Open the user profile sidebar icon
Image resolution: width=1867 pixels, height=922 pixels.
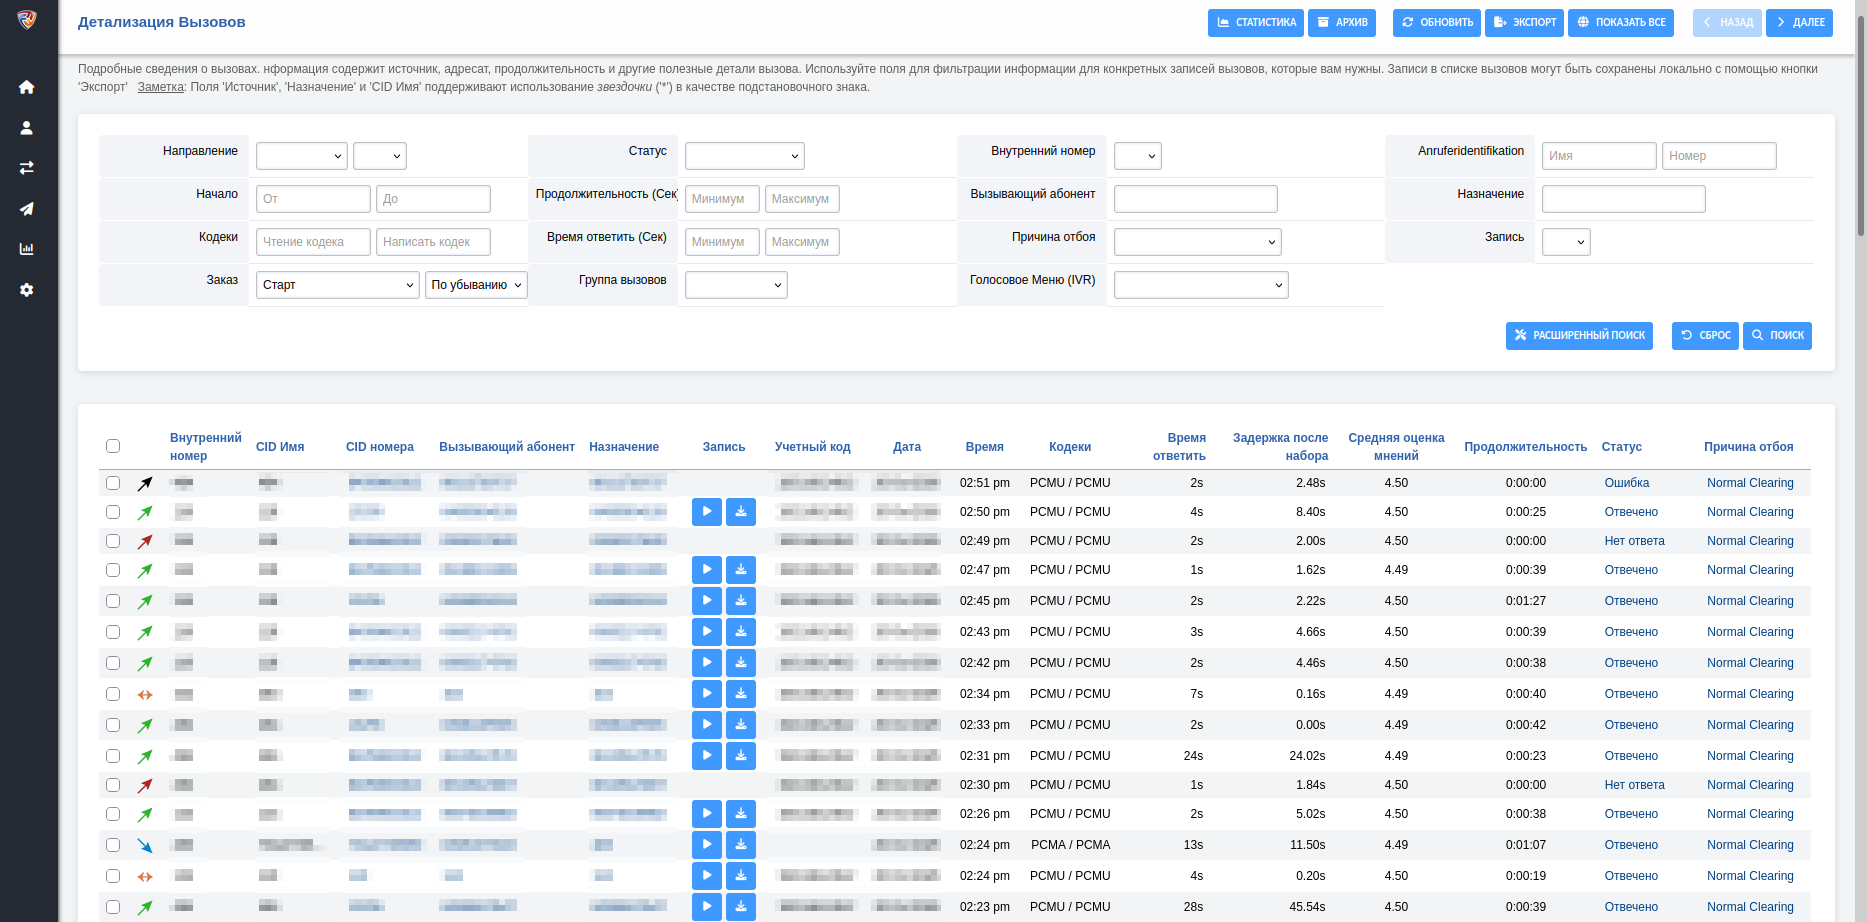(27, 128)
